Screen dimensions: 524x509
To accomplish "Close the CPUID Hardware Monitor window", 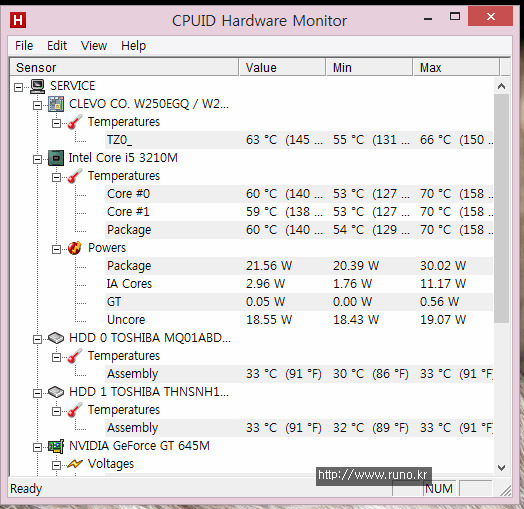I will point(491,16).
